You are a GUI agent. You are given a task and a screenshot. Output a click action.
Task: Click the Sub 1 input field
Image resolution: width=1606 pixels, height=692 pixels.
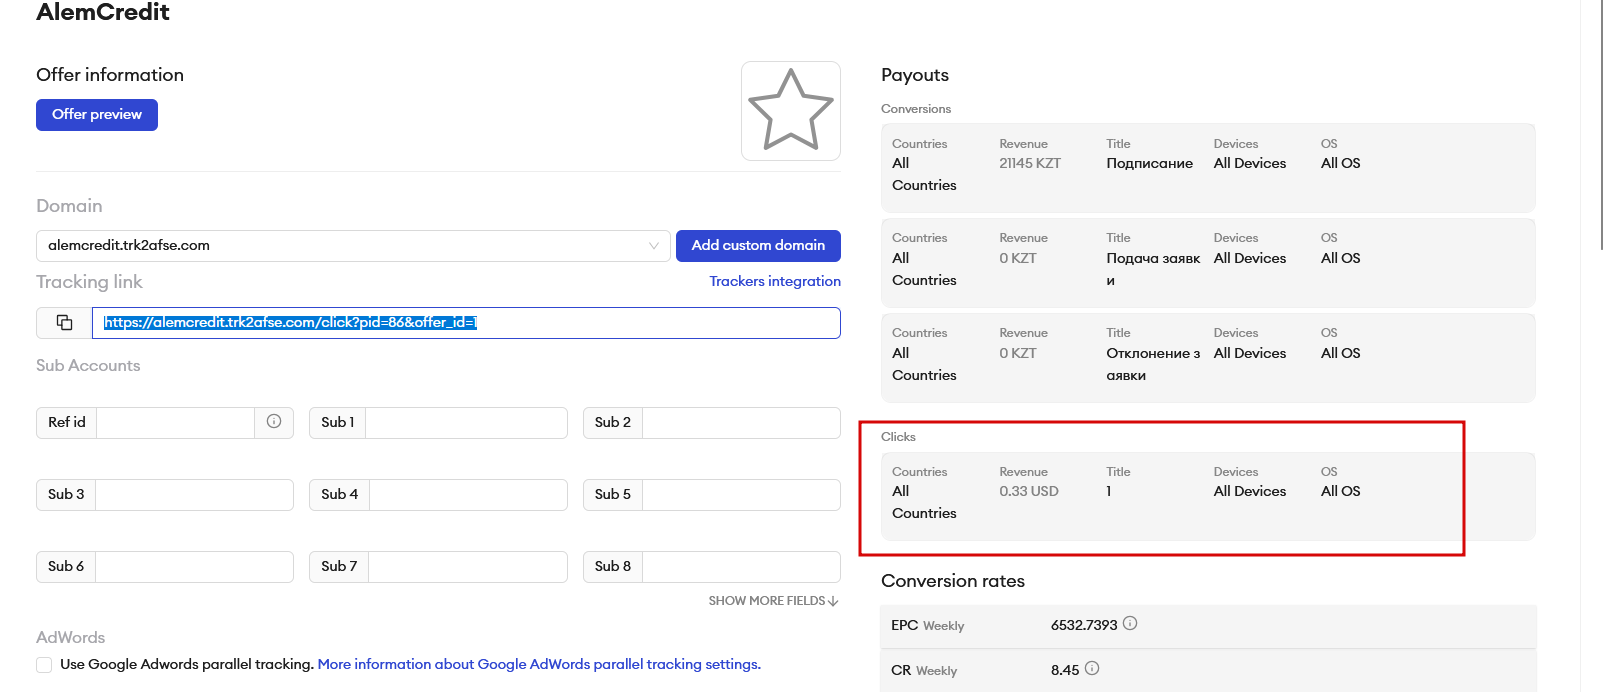click(x=466, y=423)
